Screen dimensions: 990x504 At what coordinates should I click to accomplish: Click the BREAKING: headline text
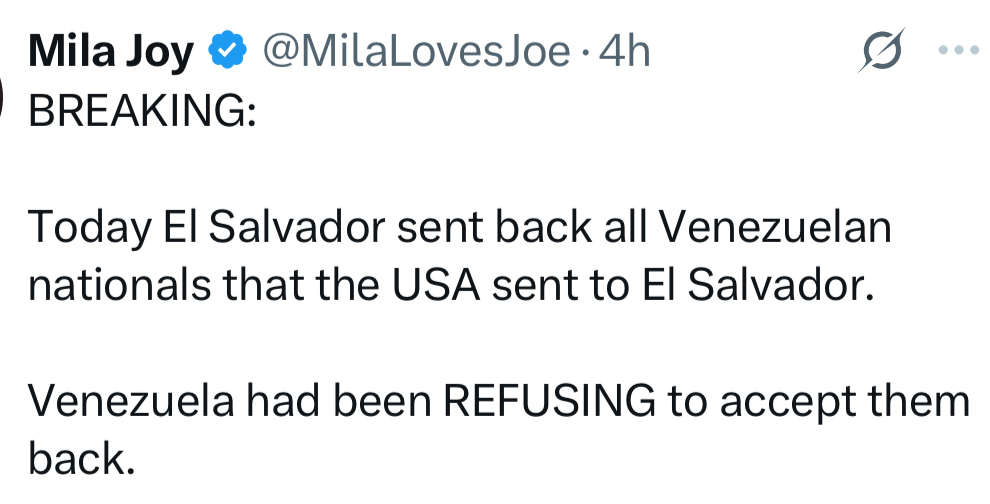point(142,110)
